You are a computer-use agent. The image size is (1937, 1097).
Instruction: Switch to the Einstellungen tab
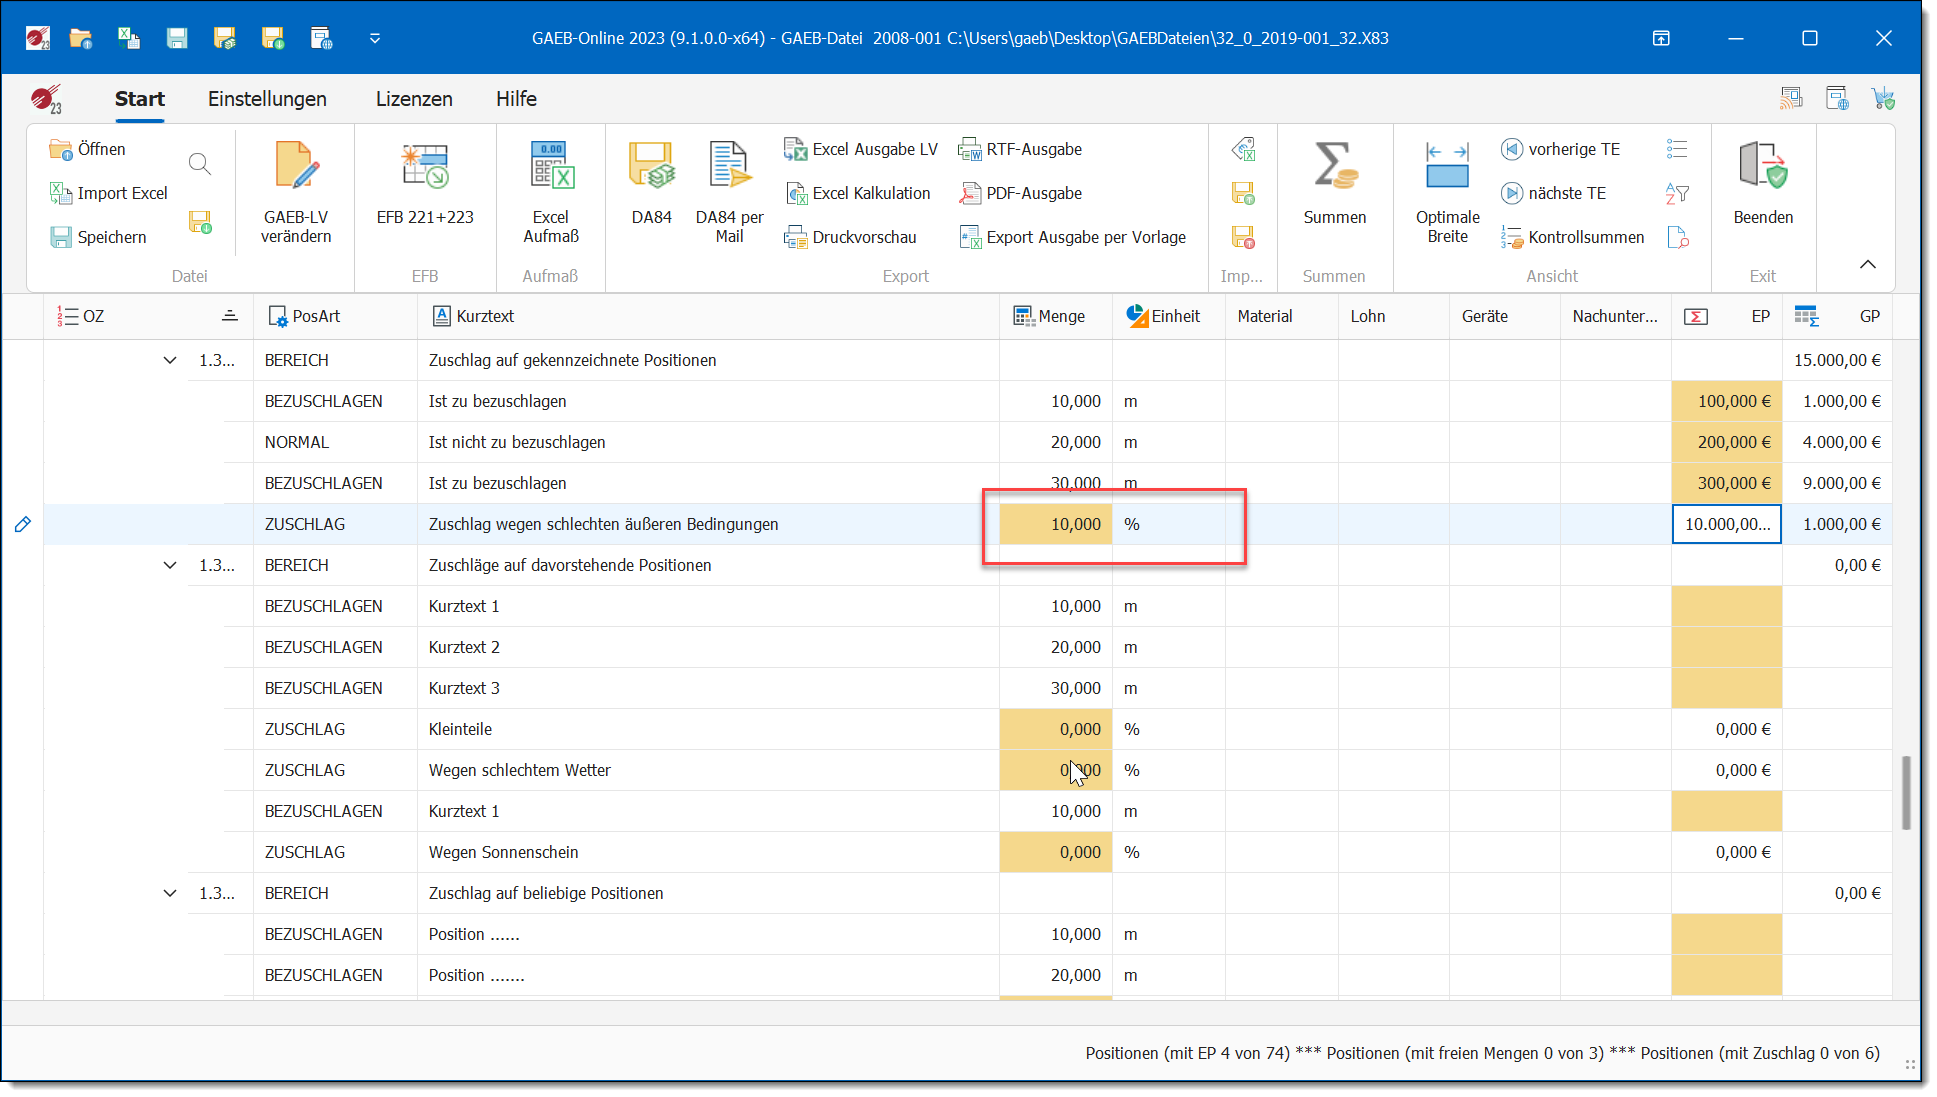point(267,99)
